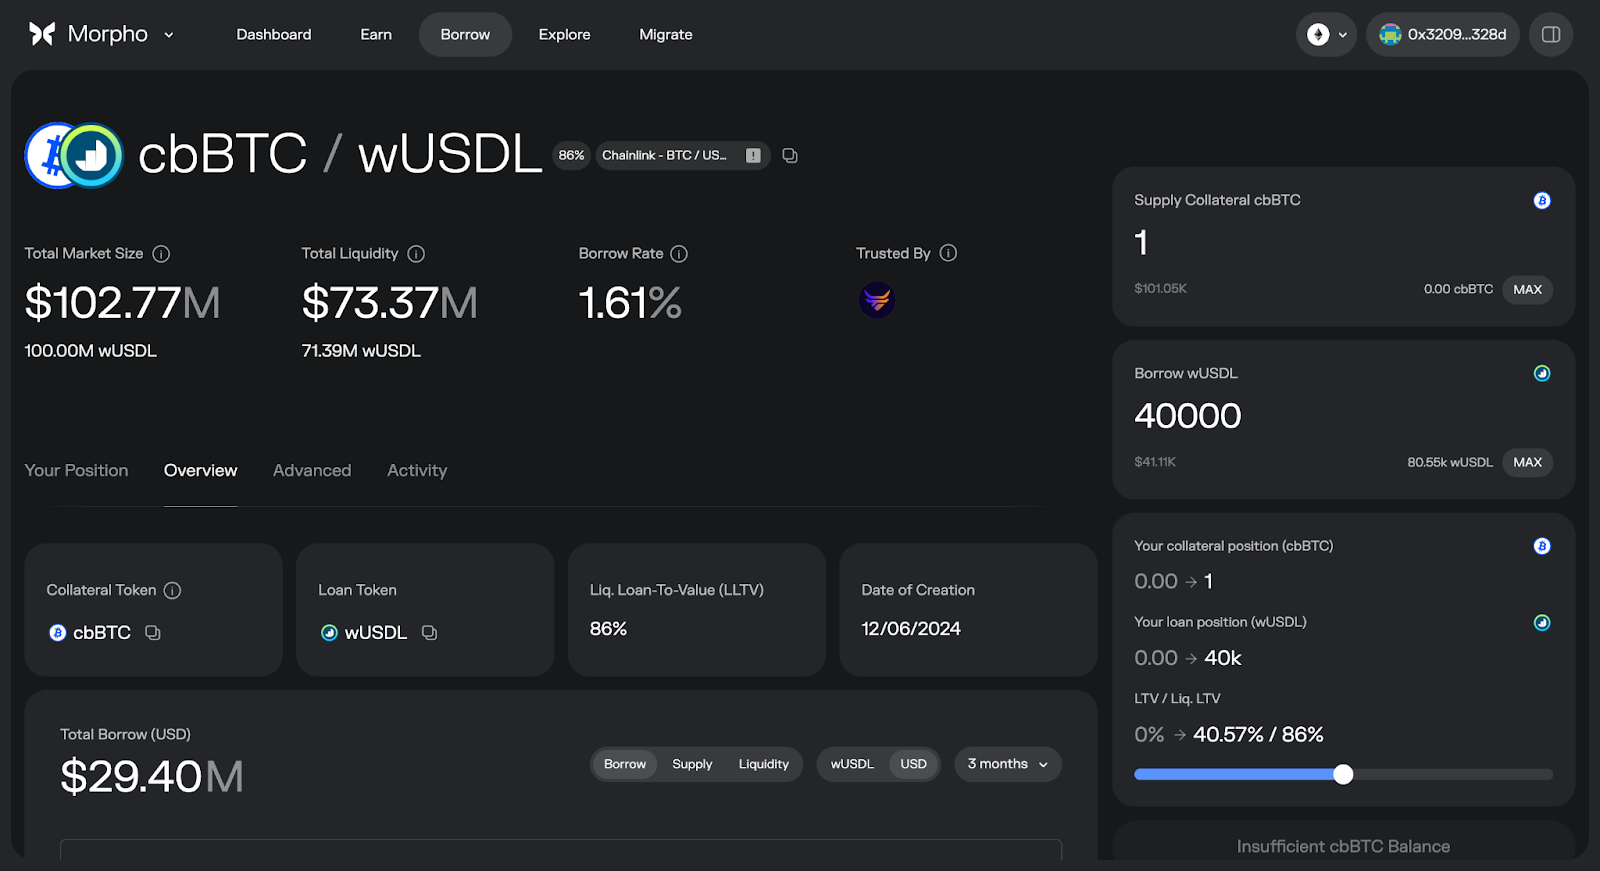The height and width of the screenshot is (871, 1600).
Task: Click the oracle warning exclamation icon
Action: tap(753, 155)
